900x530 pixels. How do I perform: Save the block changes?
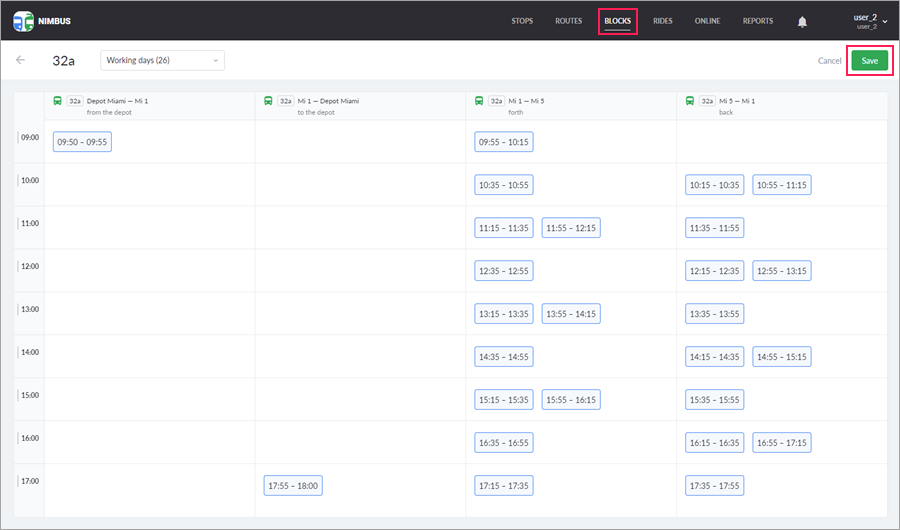tap(870, 60)
